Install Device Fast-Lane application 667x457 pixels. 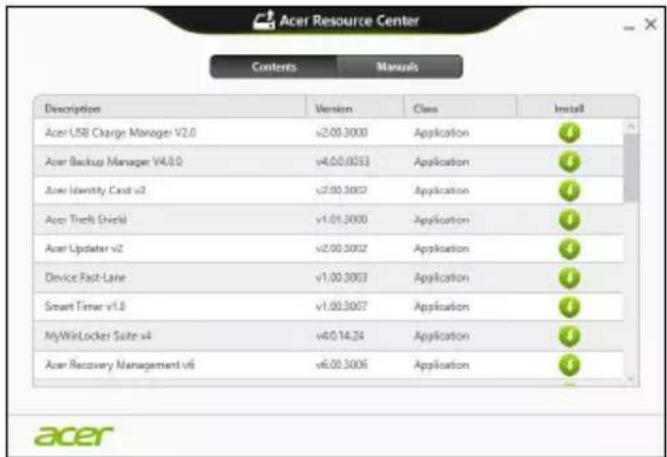[569, 278]
